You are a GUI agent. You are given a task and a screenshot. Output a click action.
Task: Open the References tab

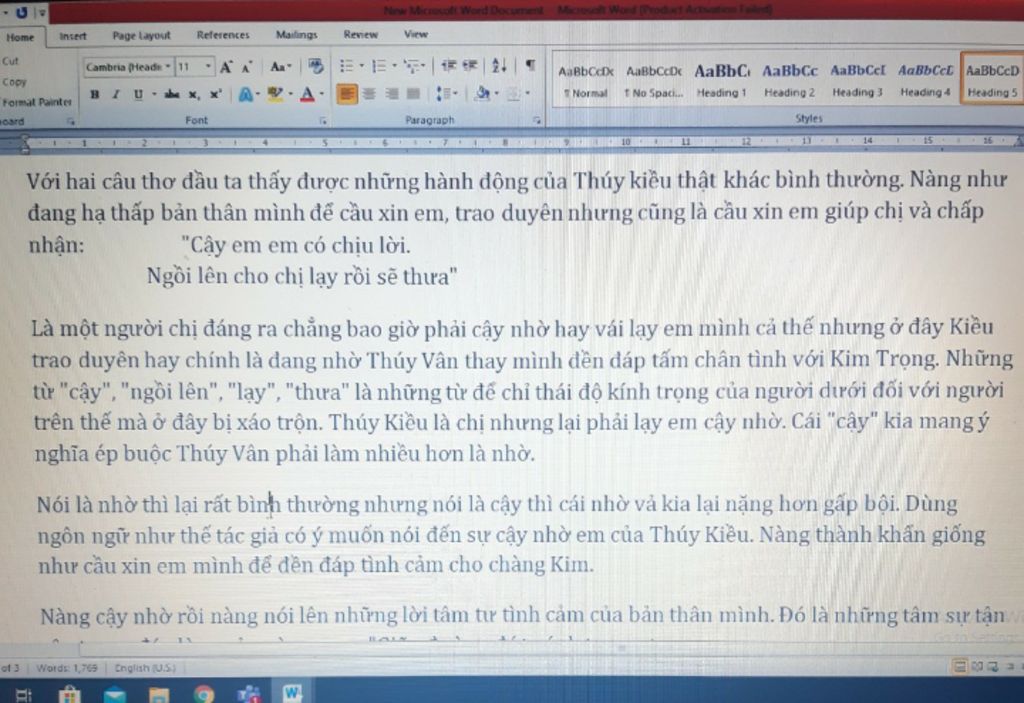click(x=223, y=35)
